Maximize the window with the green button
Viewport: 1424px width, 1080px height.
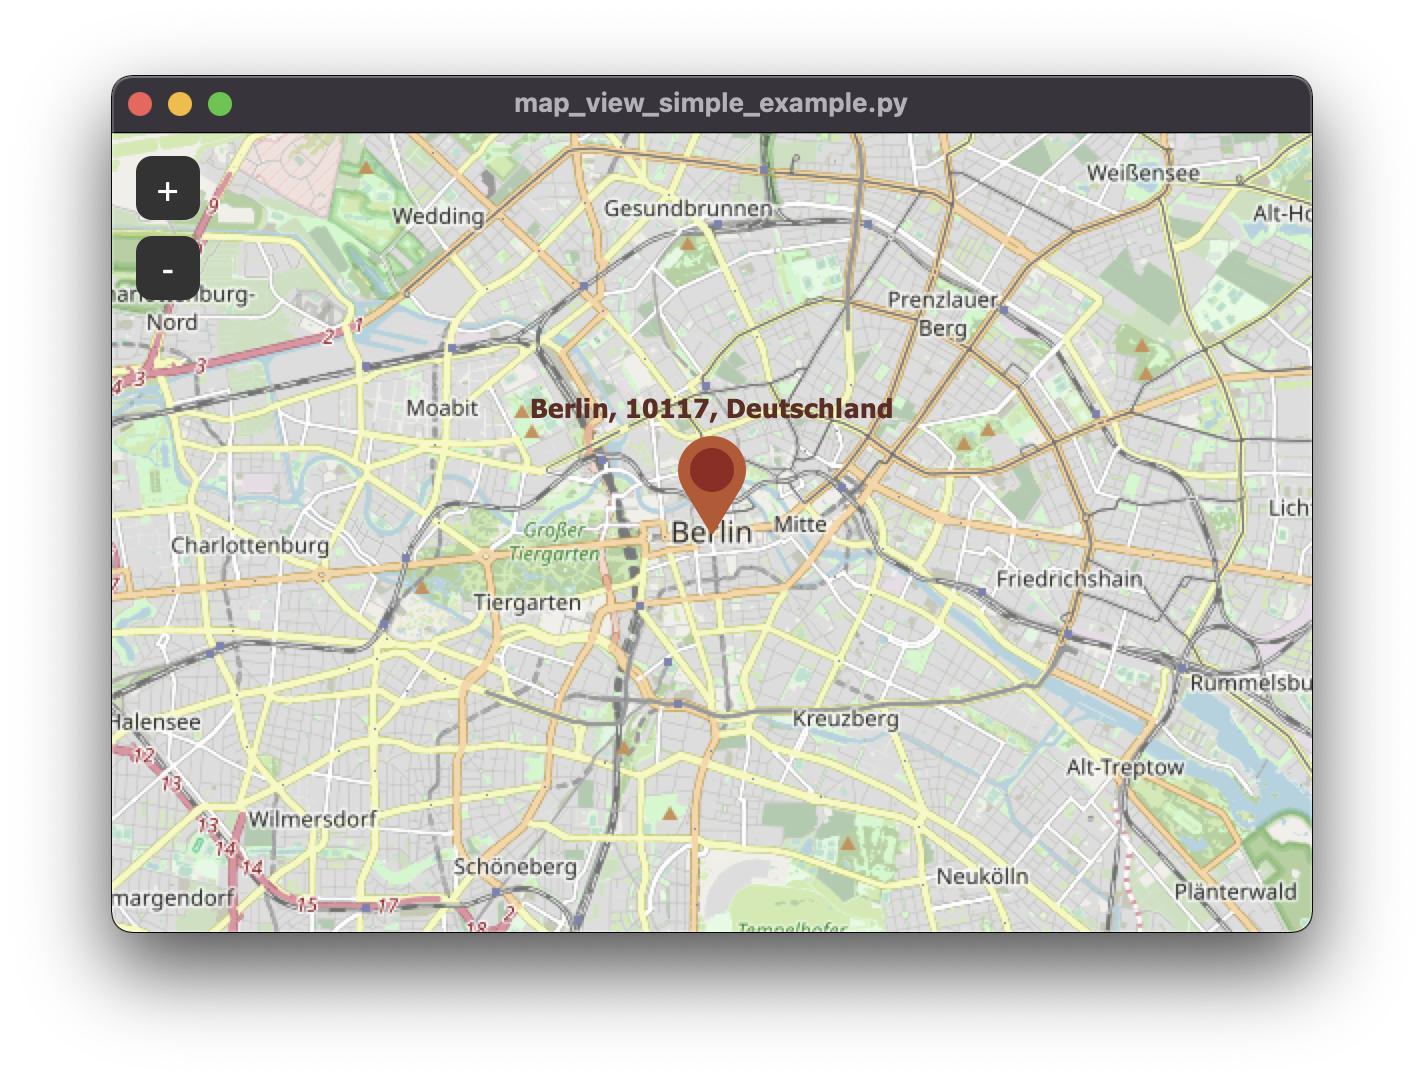pos(220,104)
